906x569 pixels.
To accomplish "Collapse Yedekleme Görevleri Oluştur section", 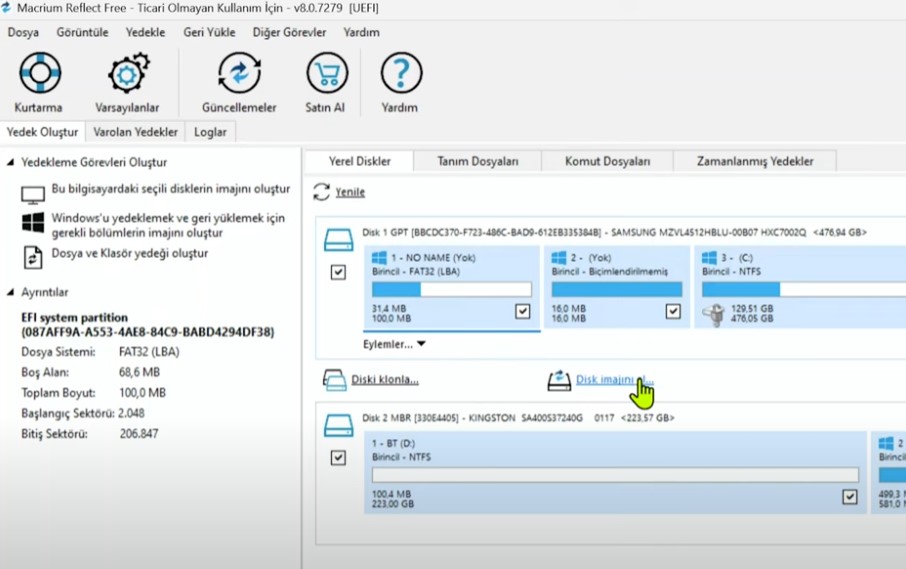I will click(10, 162).
